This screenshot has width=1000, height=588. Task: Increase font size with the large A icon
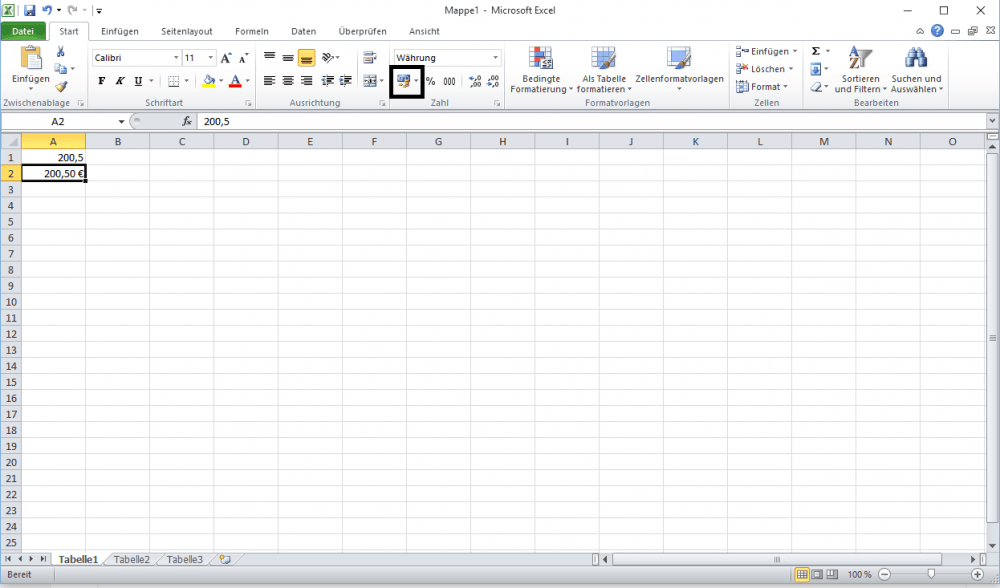click(x=226, y=58)
